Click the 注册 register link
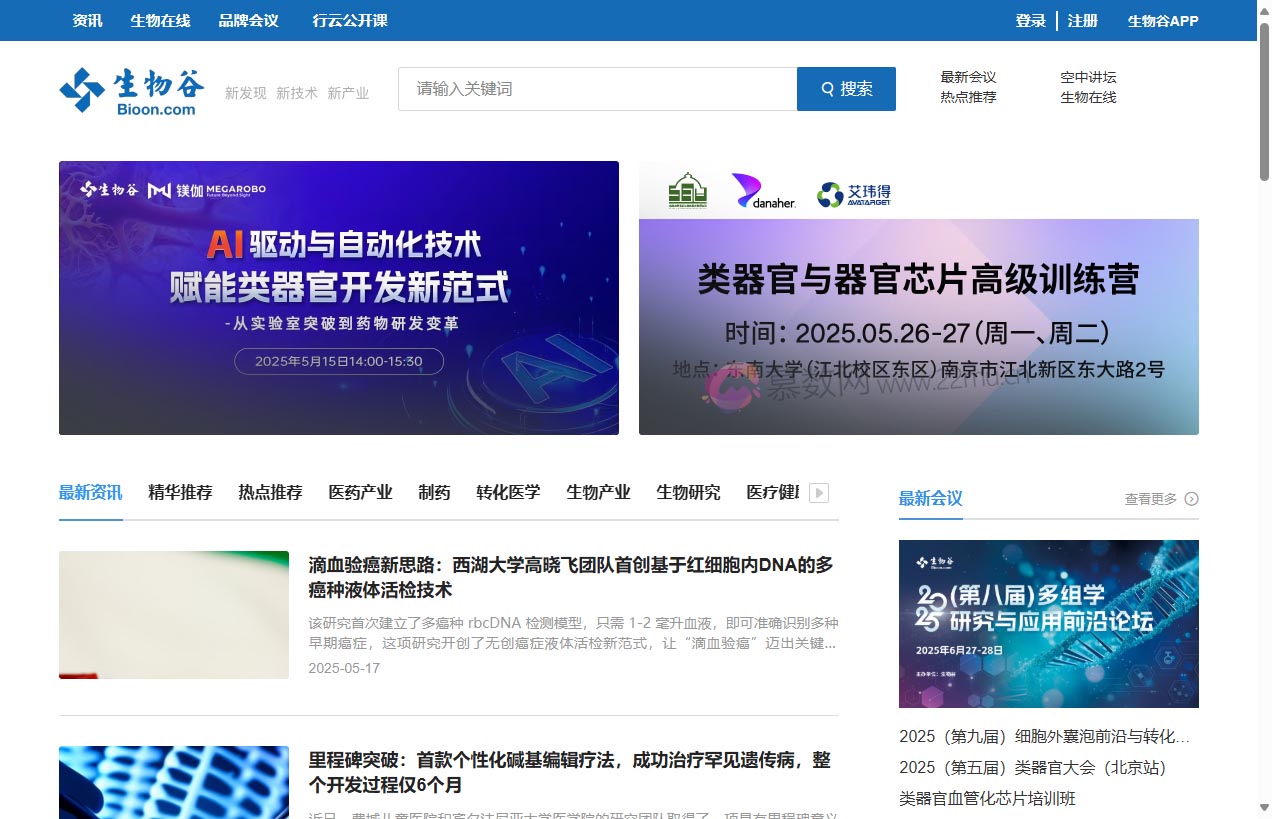 1082,21
